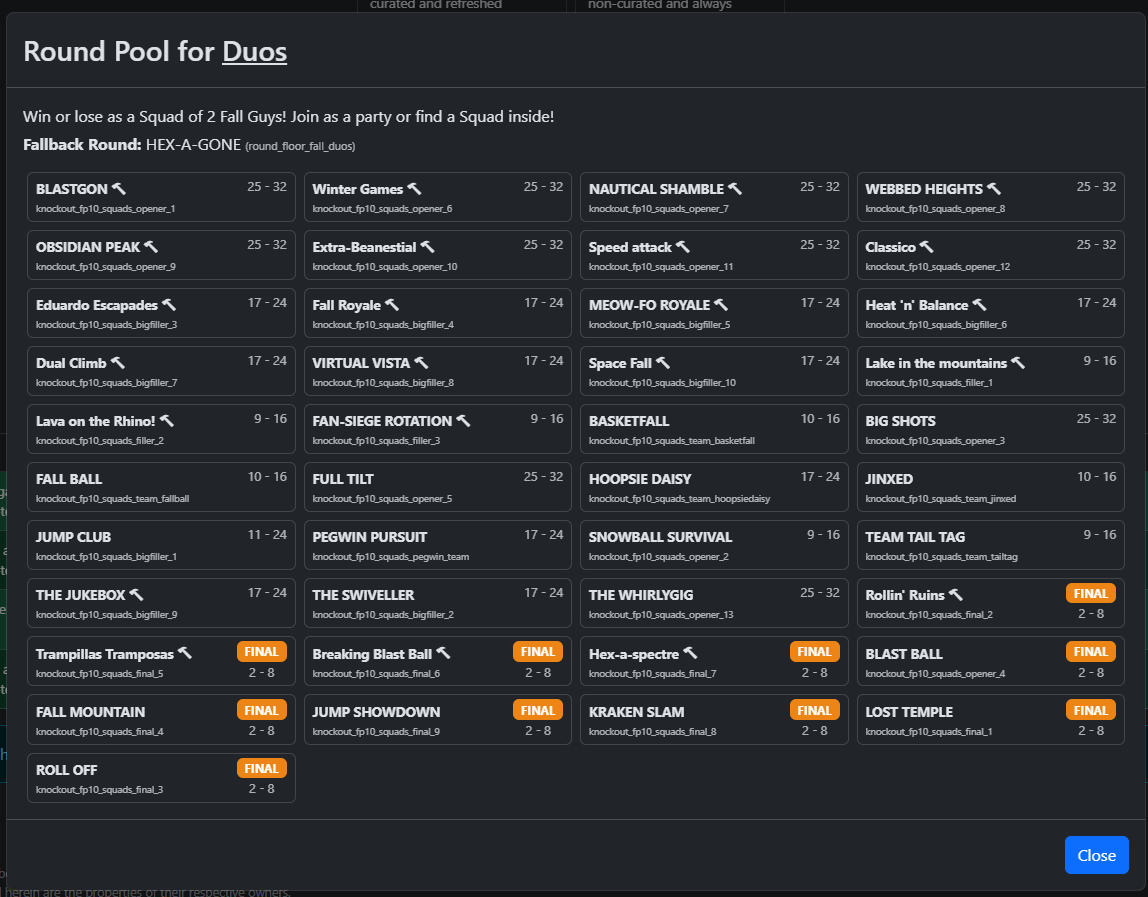This screenshot has width=1148, height=897.
Task: Click the hammer icon beside Lake in the mountains
Action: [x=1018, y=362]
